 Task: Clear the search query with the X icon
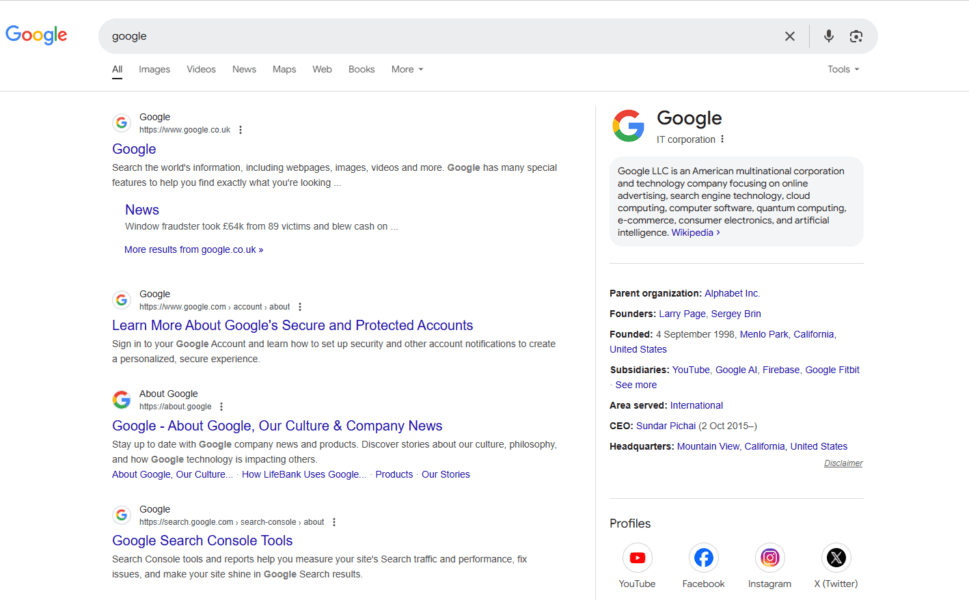(789, 36)
